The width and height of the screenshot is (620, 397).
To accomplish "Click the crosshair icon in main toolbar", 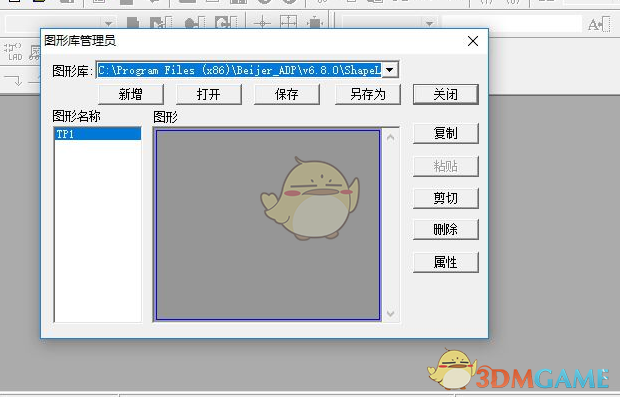I will (x=262, y=23).
